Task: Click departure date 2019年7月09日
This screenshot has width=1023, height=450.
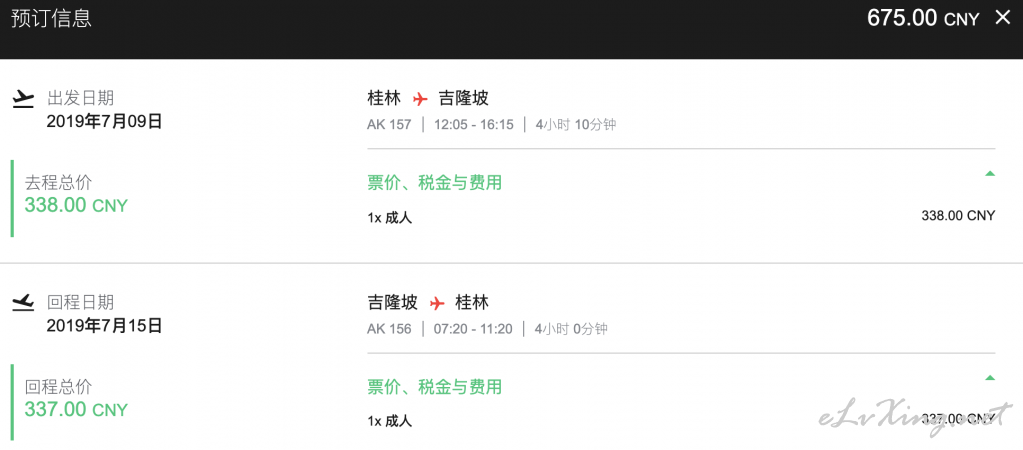Action: click(x=104, y=121)
